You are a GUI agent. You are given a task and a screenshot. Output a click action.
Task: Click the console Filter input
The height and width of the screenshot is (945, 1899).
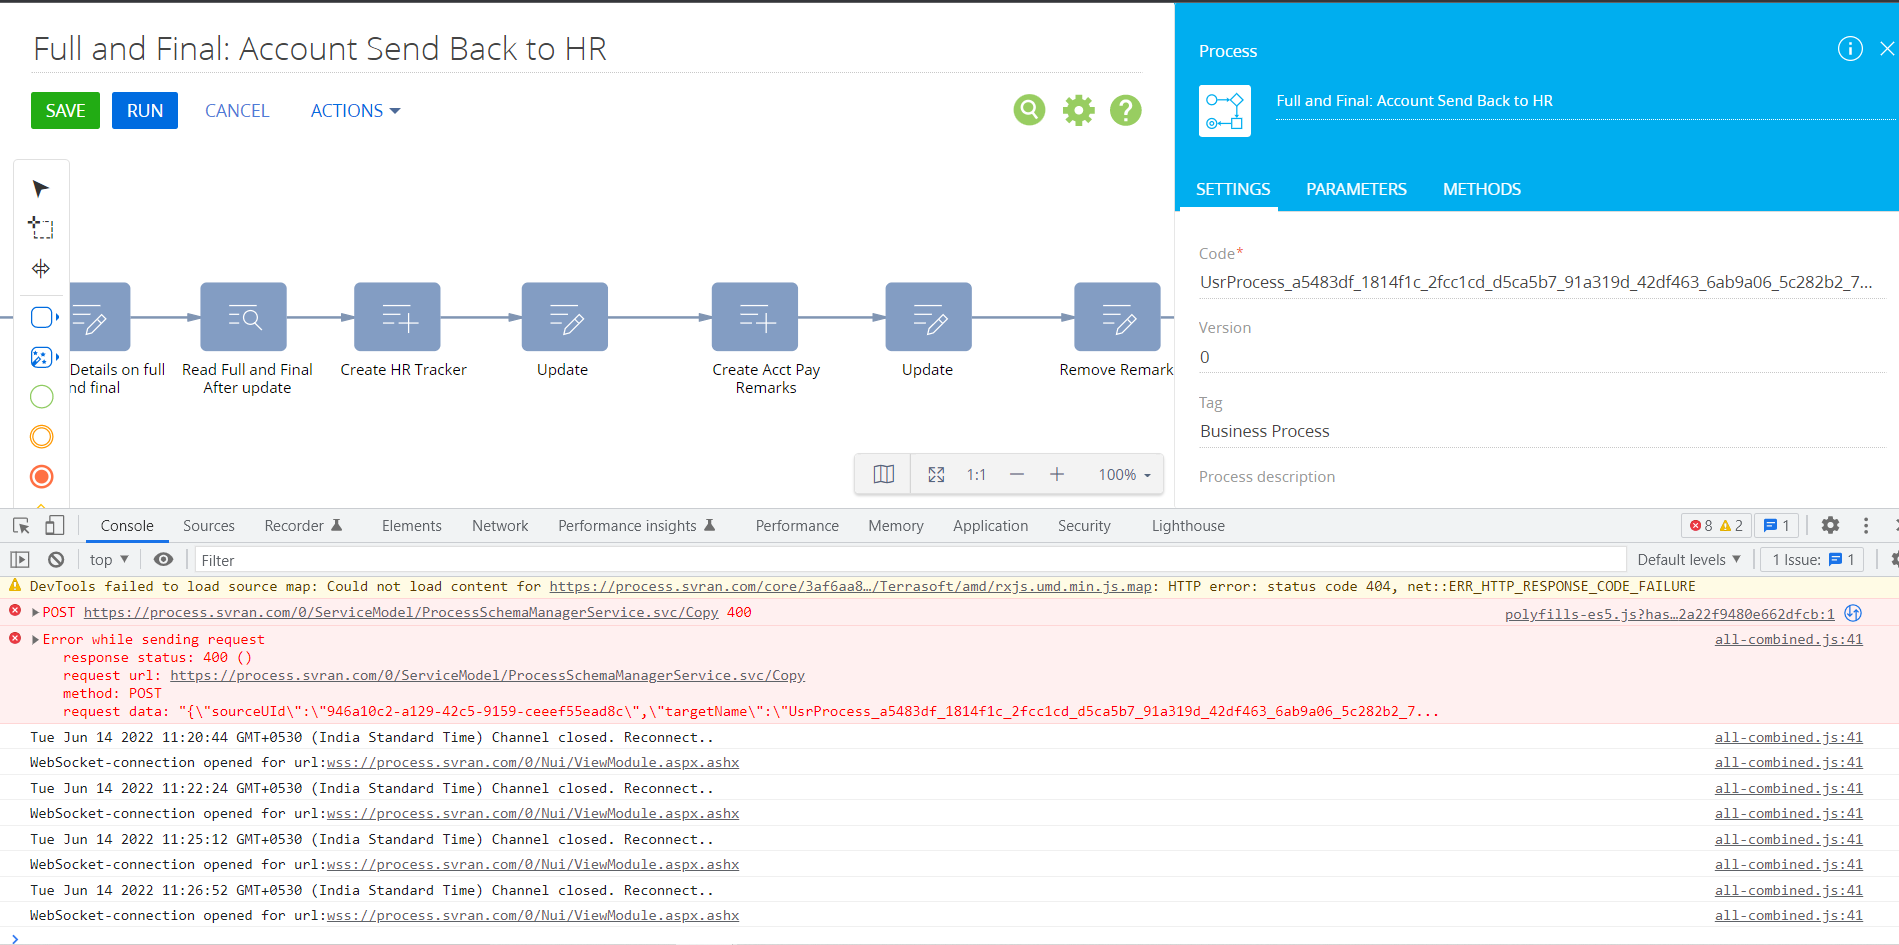910,560
